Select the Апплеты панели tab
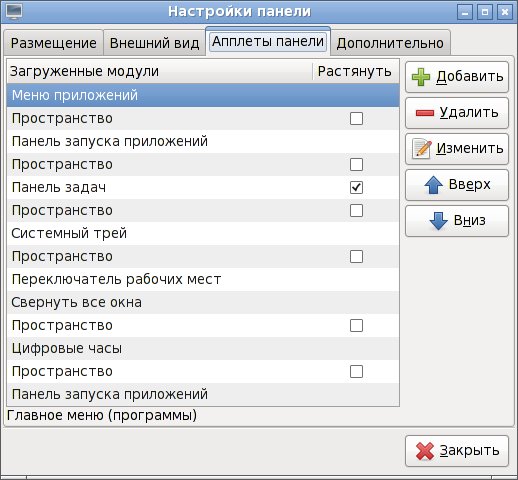 [x=268, y=42]
